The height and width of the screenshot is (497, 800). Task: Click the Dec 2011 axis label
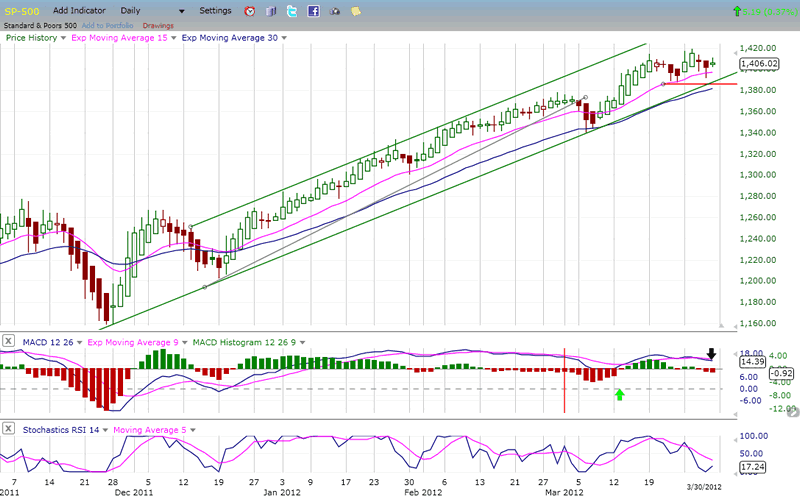coord(134,492)
